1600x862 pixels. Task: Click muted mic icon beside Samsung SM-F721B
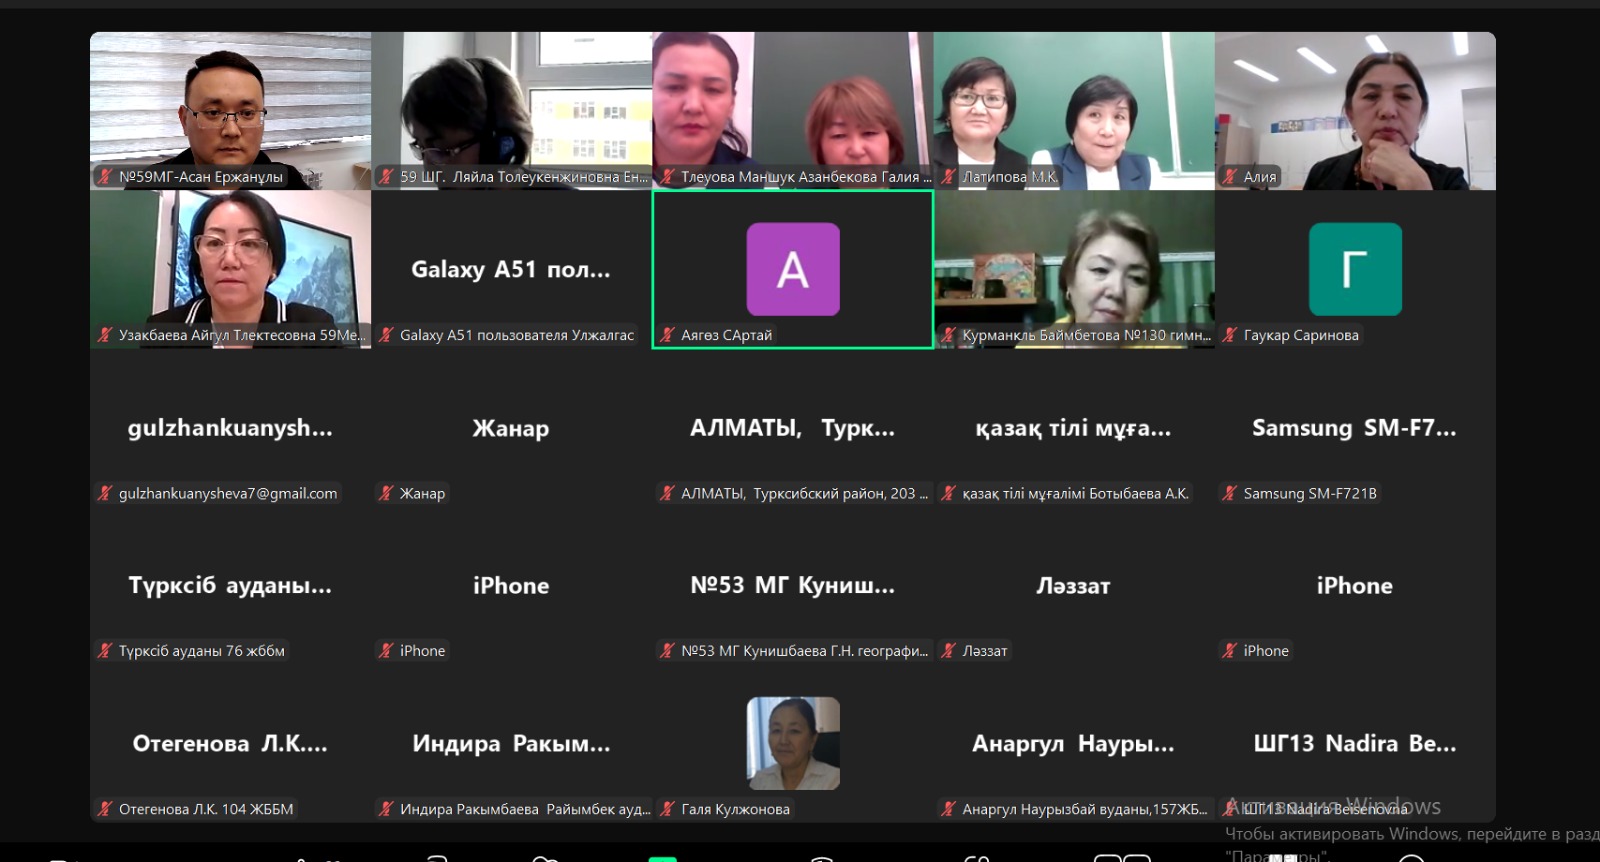(1230, 493)
